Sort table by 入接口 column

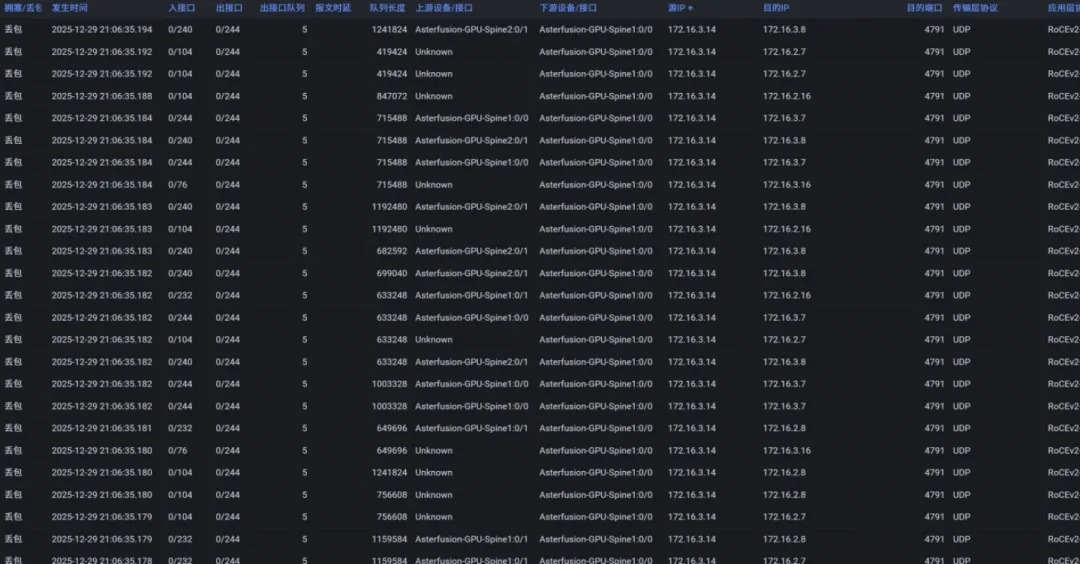coord(181,7)
